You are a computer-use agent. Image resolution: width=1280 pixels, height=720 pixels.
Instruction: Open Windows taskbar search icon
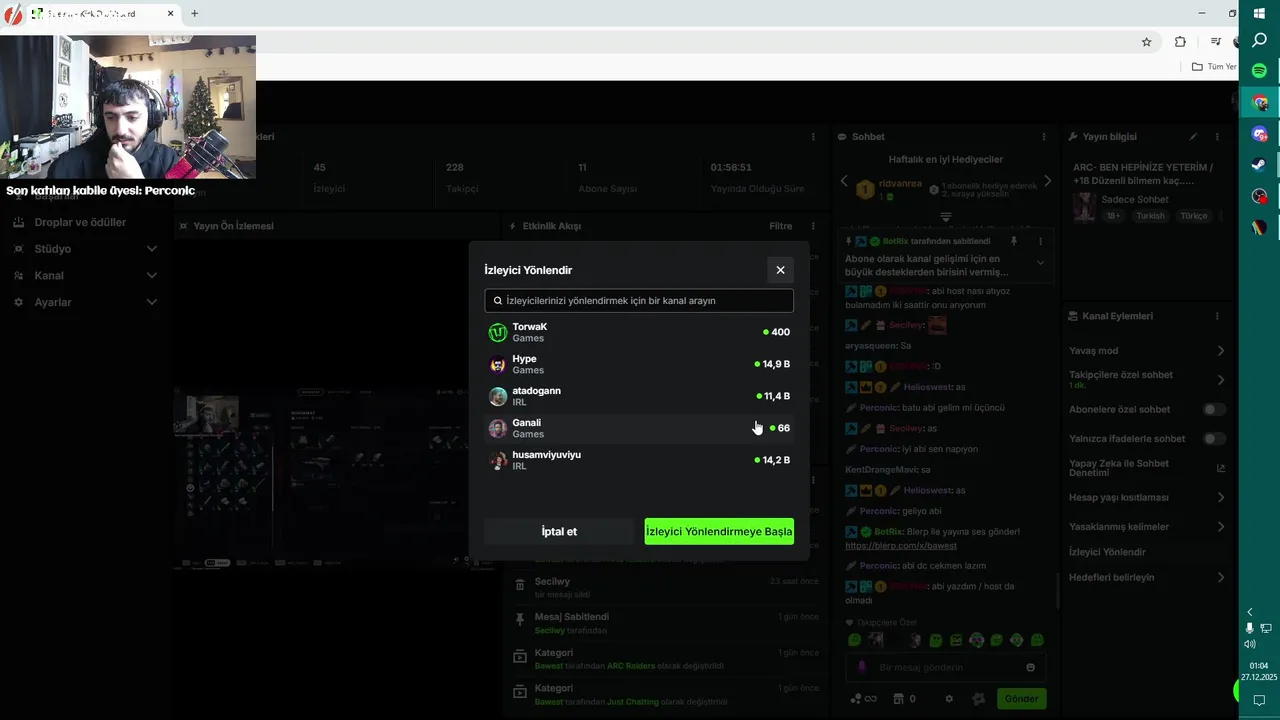pyautogui.click(x=1260, y=41)
